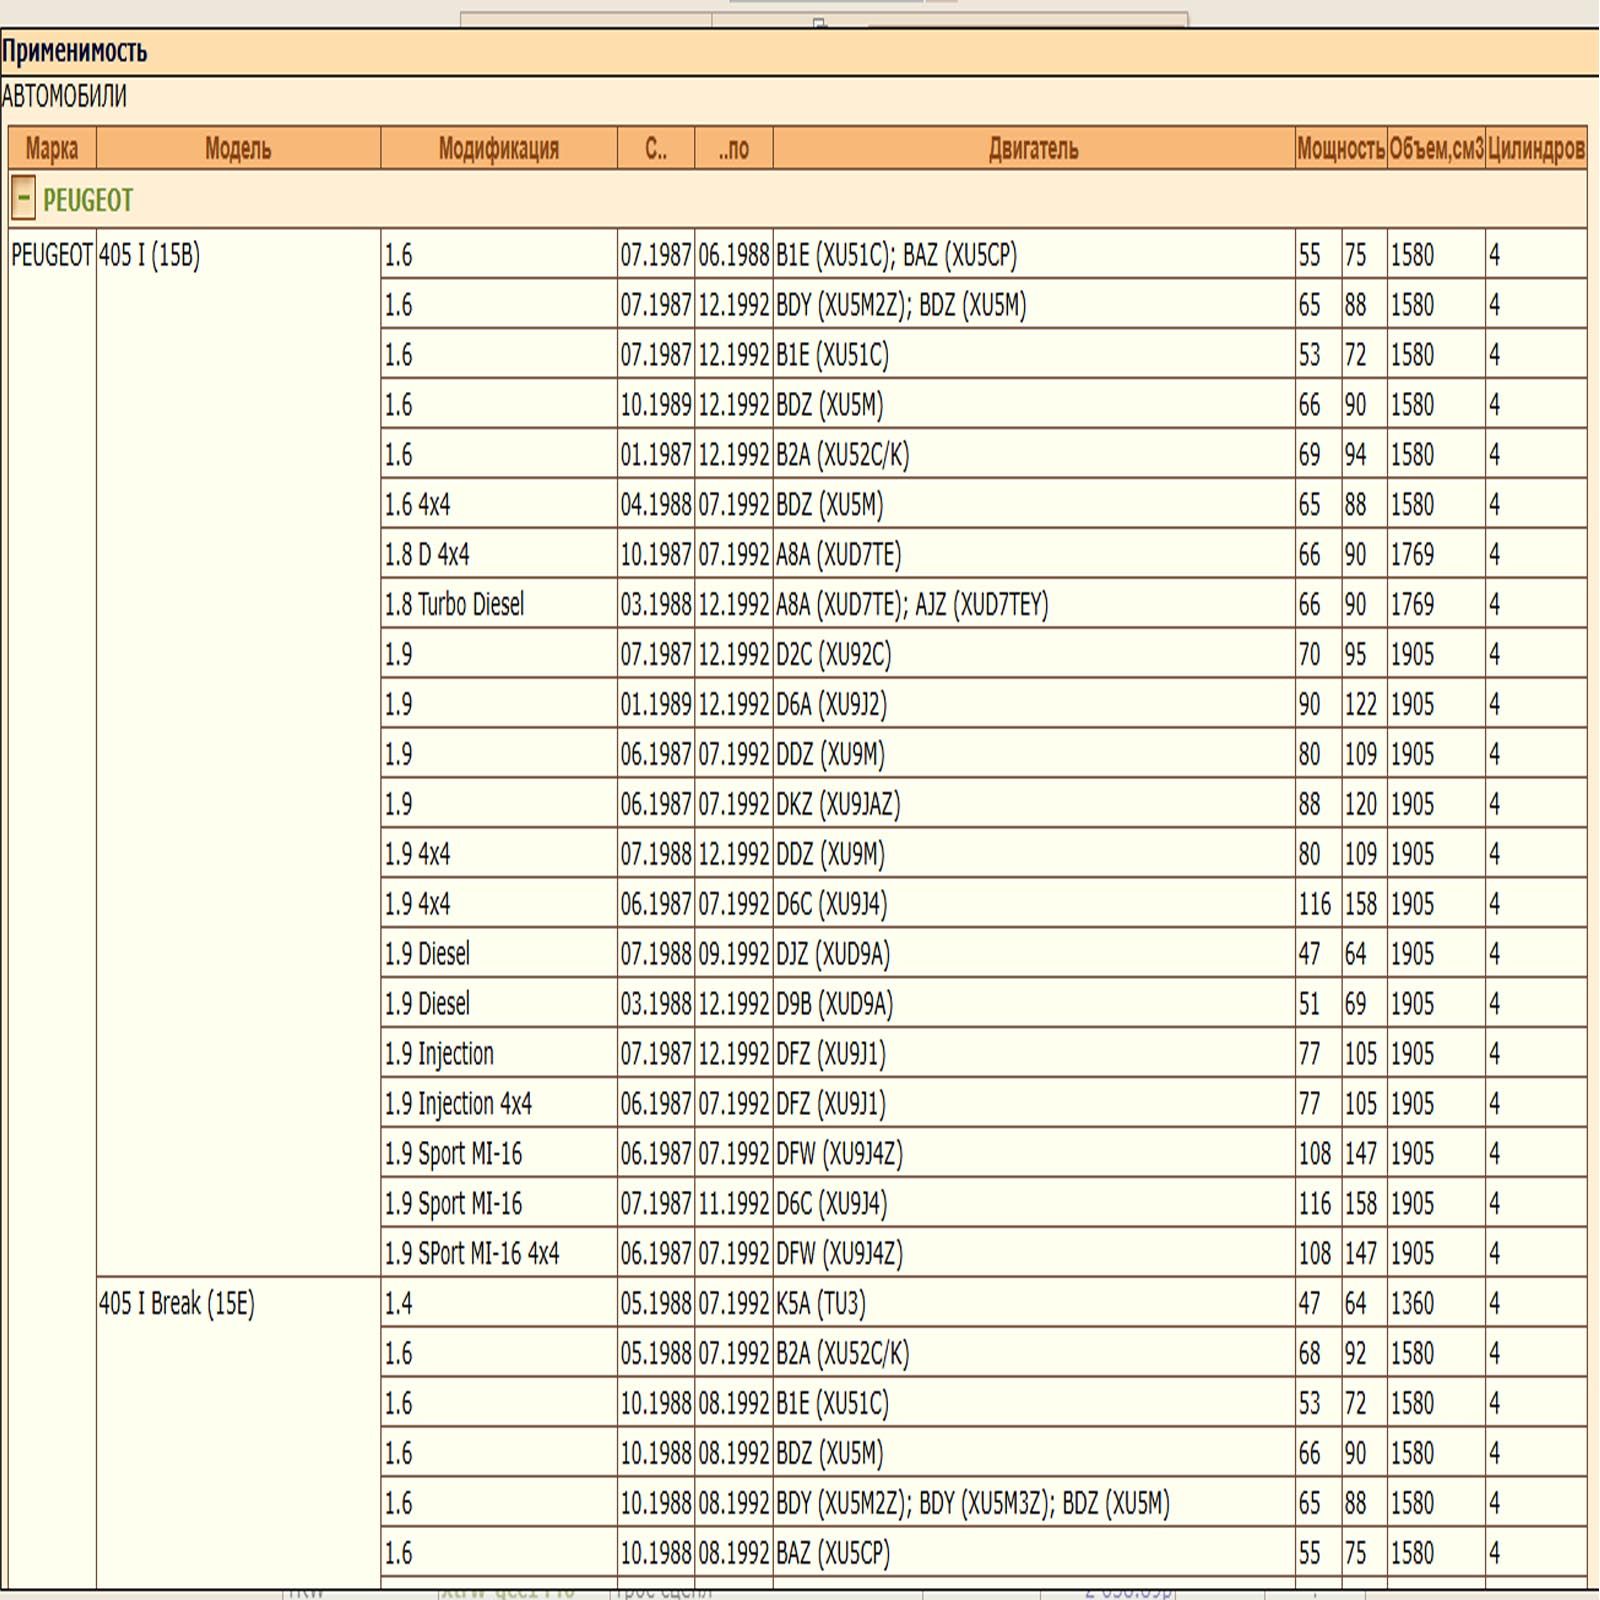
Task: Click the green PEUGEOT group title
Action: pyautogui.click(x=88, y=201)
